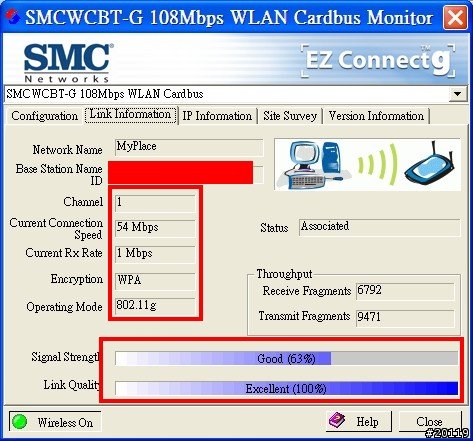The width and height of the screenshot is (473, 441).
Task: Close the window with the title bar X
Action: click(455, 17)
